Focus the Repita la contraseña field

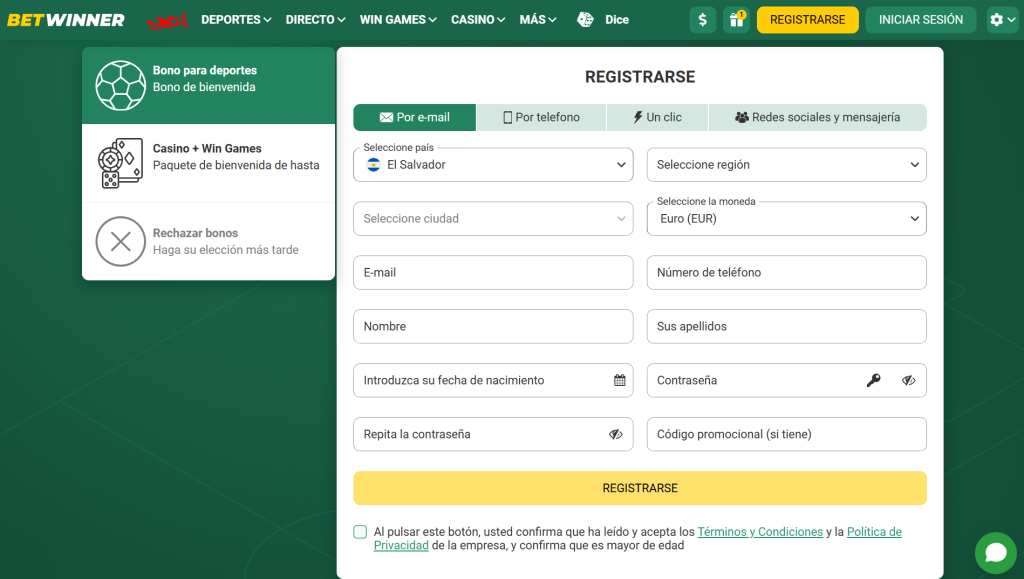493,434
